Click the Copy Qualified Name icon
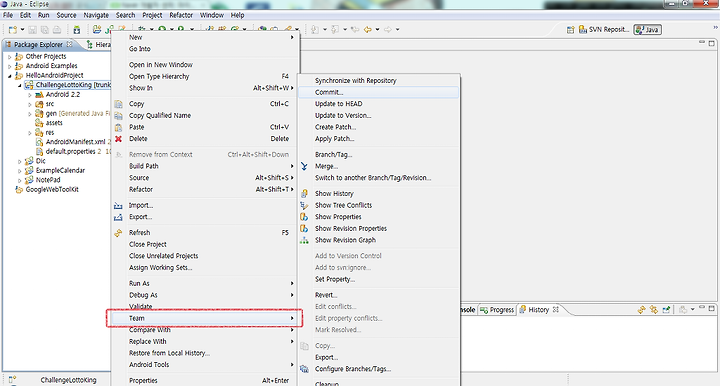 [x=118, y=116]
